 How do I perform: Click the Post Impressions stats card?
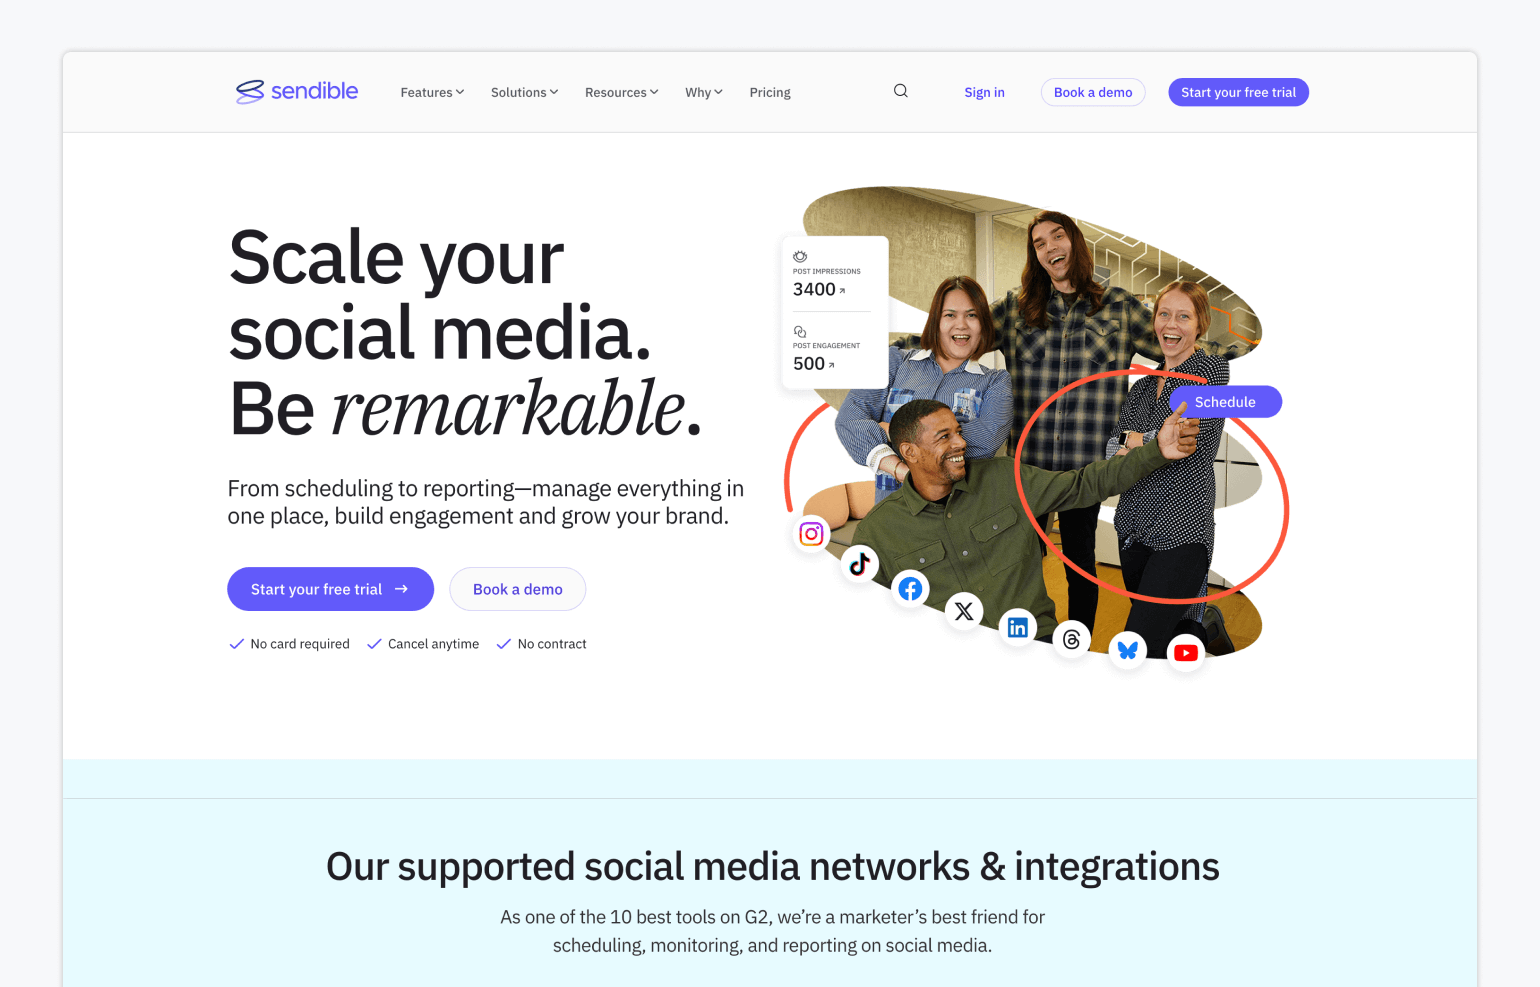[835, 312]
